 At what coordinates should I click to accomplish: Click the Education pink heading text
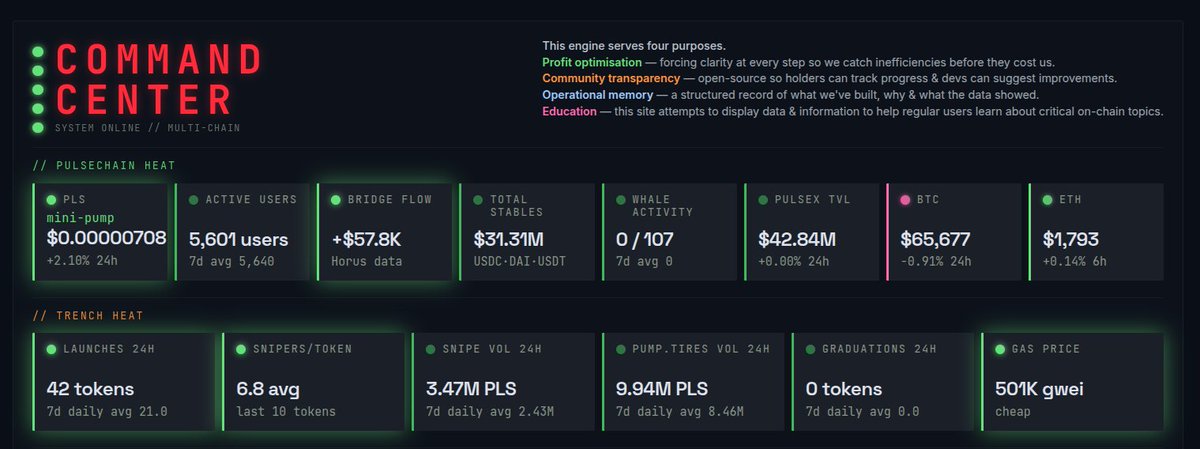[x=570, y=111]
